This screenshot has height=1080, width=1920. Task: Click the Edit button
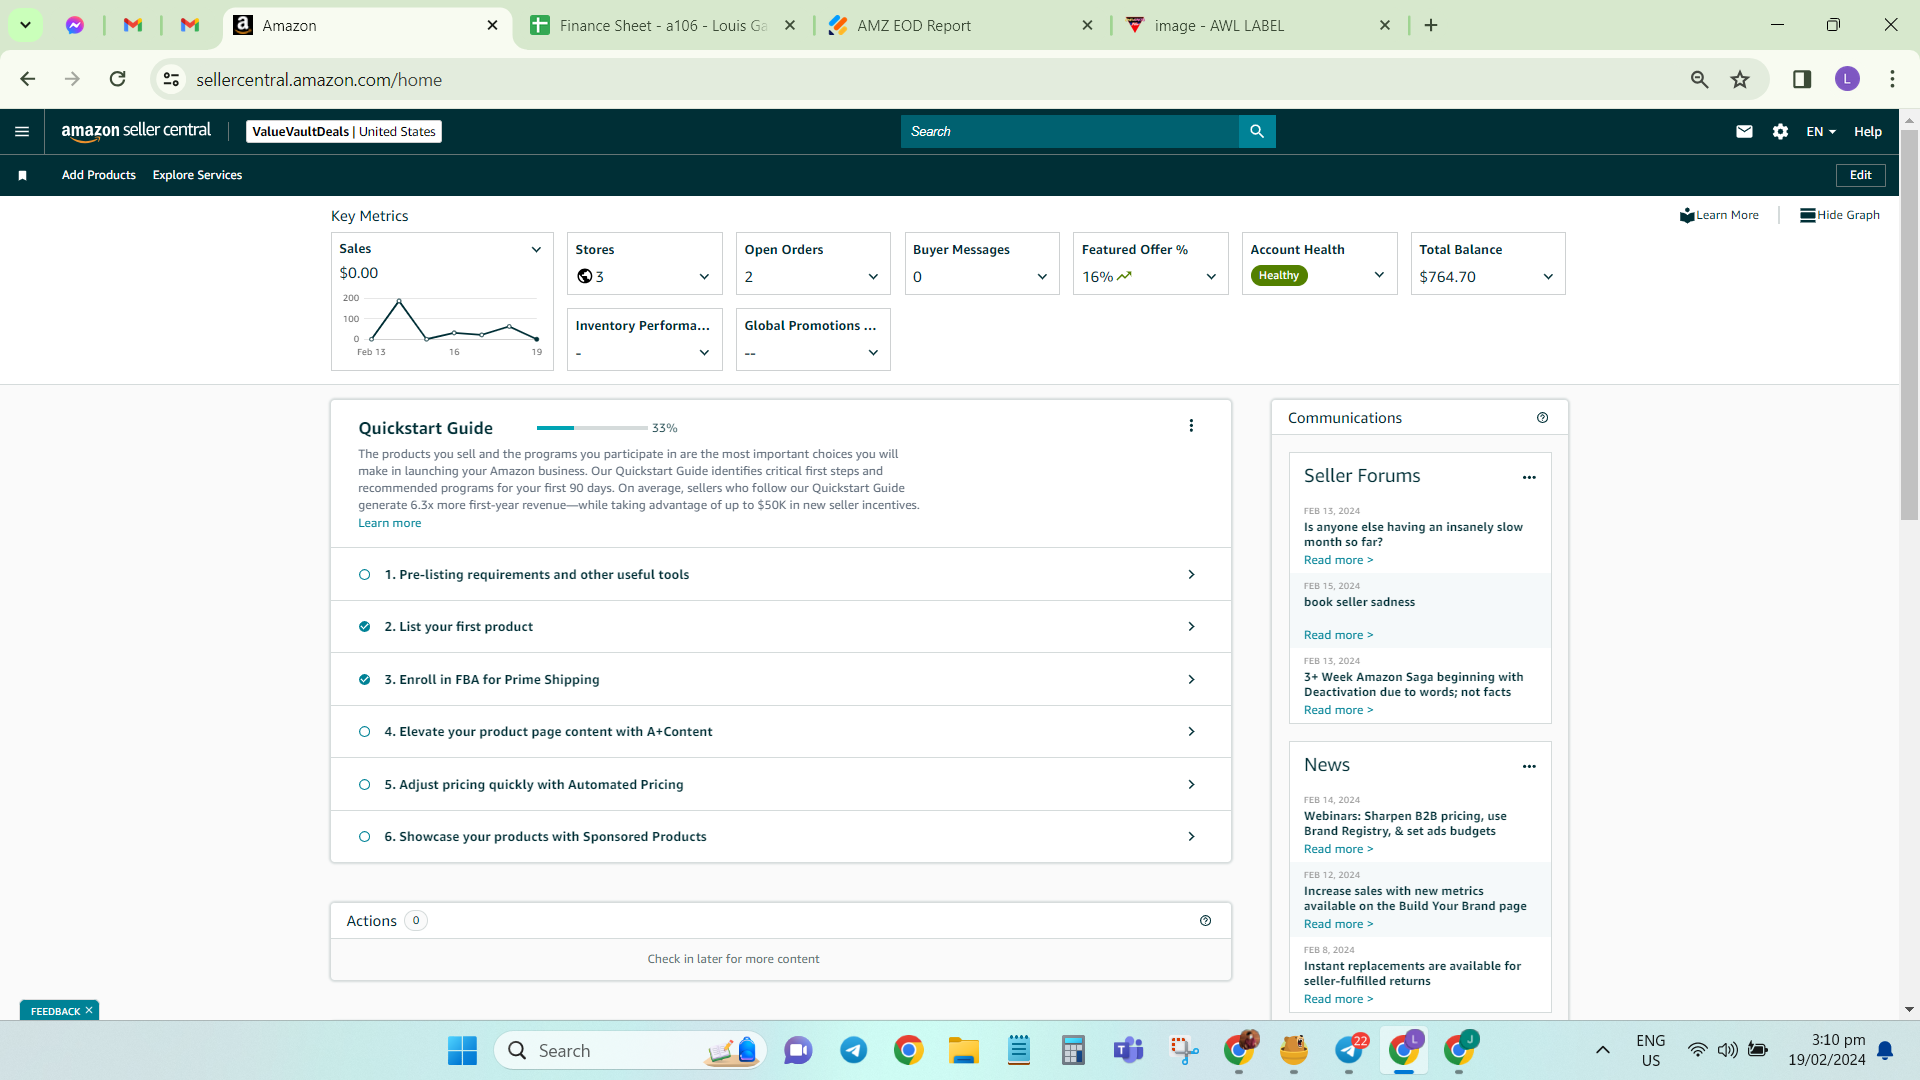(1860, 175)
